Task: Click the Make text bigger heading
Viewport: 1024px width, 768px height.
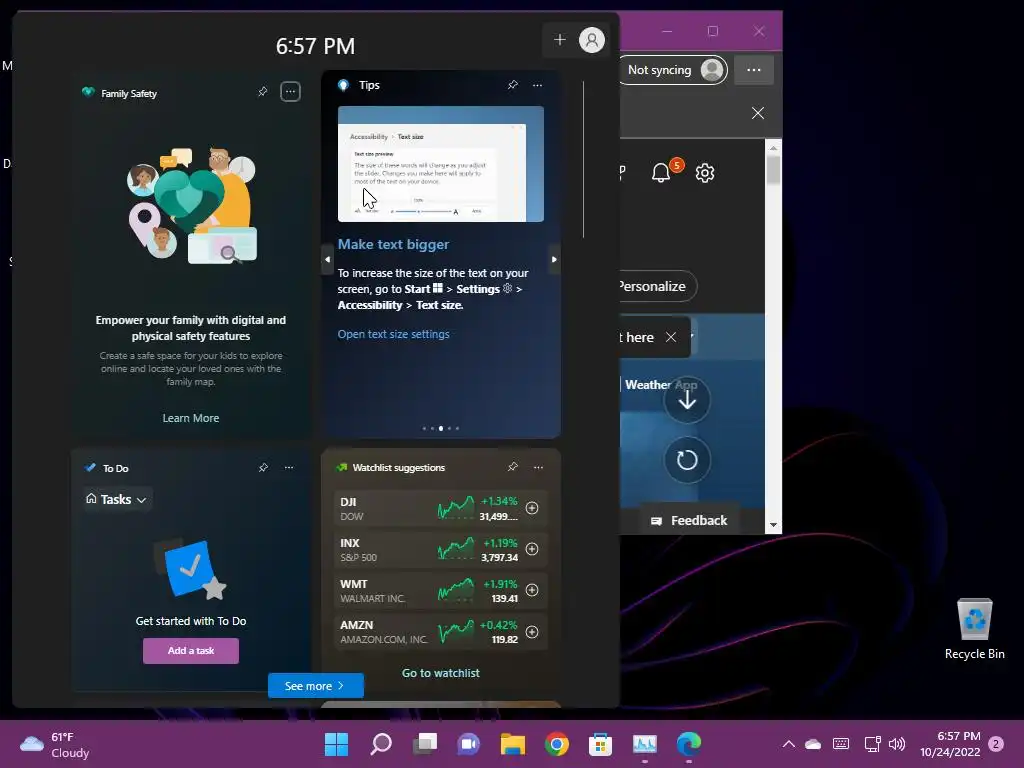Action: coord(393,244)
